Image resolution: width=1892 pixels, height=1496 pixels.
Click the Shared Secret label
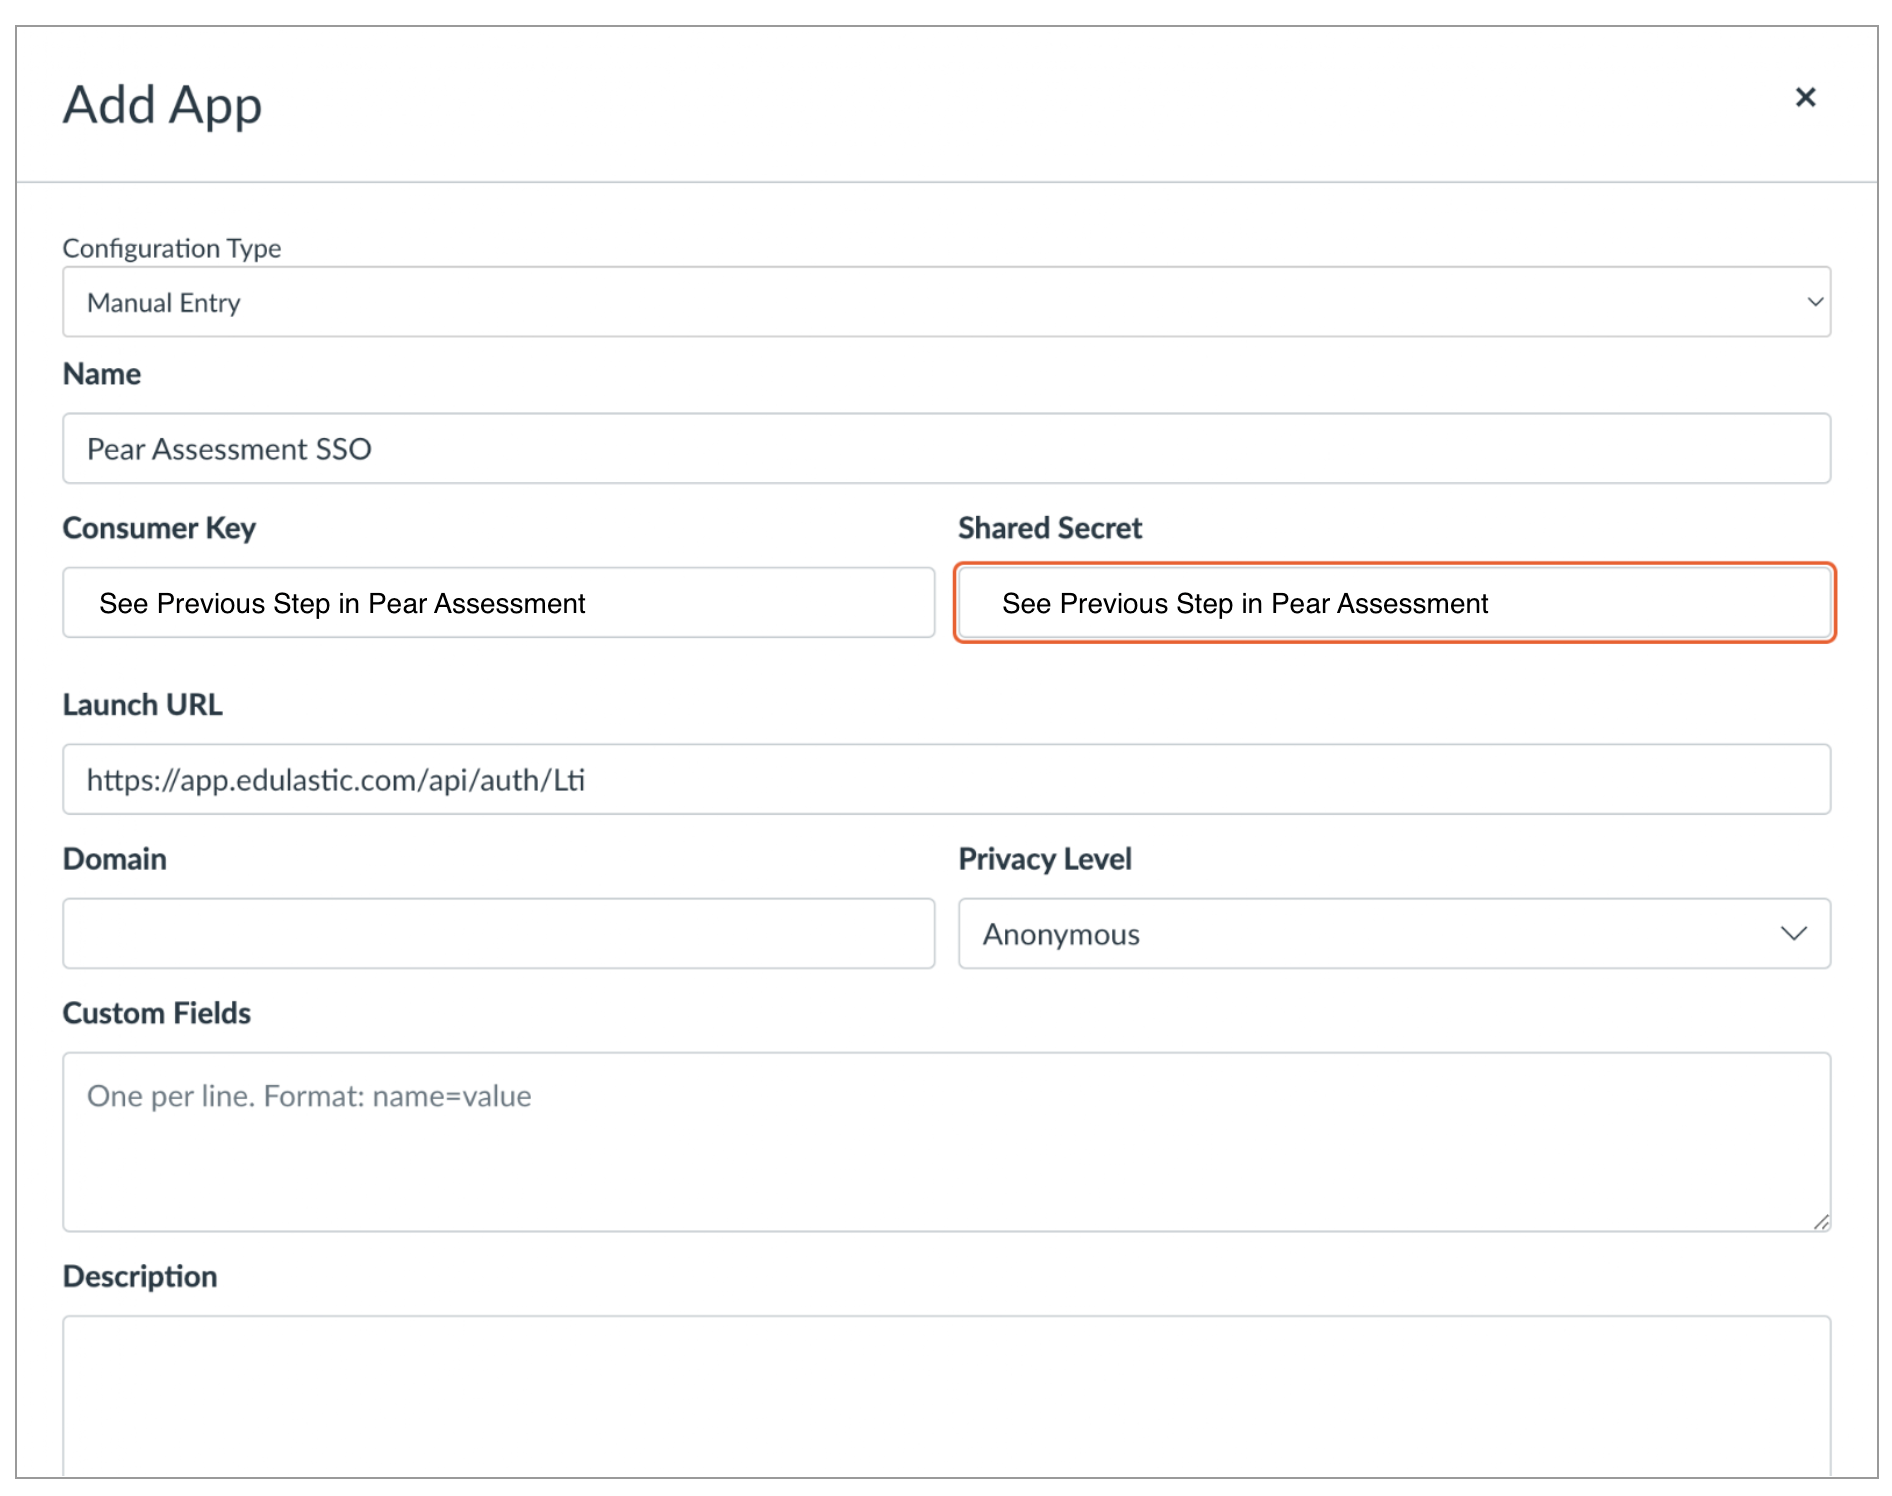pyautogui.click(x=1050, y=528)
